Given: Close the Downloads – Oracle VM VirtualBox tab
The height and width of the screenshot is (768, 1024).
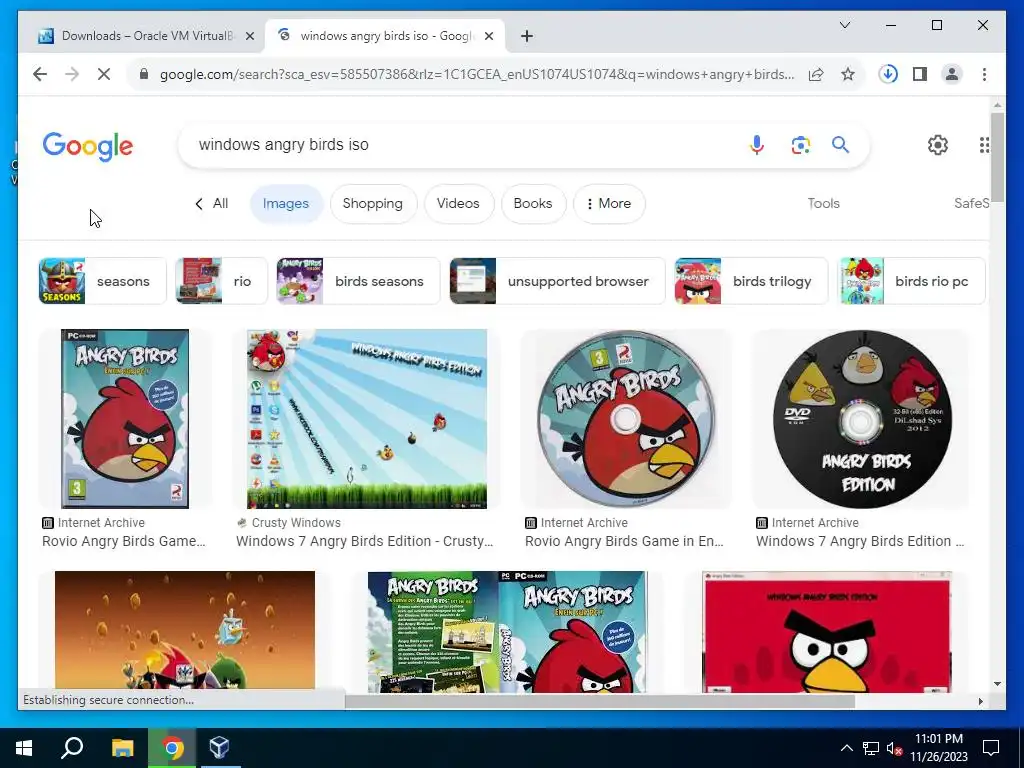Looking at the screenshot, I should (249, 36).
